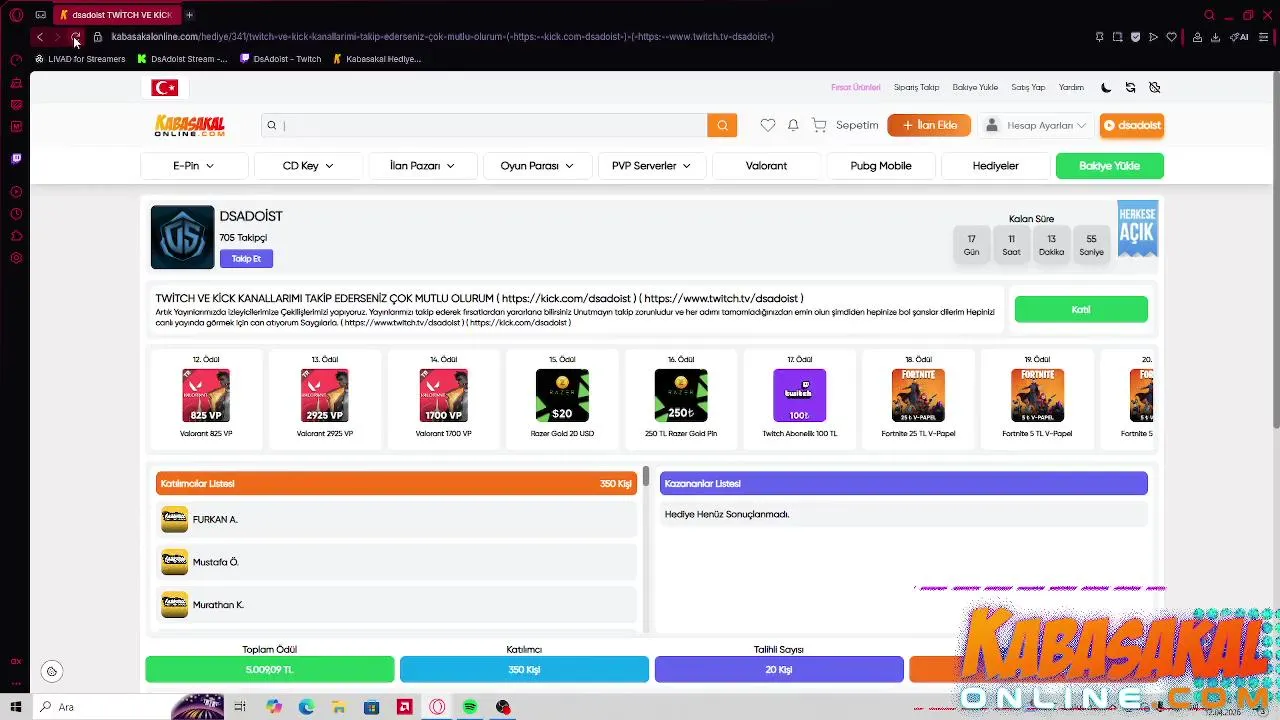The image size is (1280, 720).
Task: Click the Valorant 825 VP prize thumbnail
Action: click(206, 396)
